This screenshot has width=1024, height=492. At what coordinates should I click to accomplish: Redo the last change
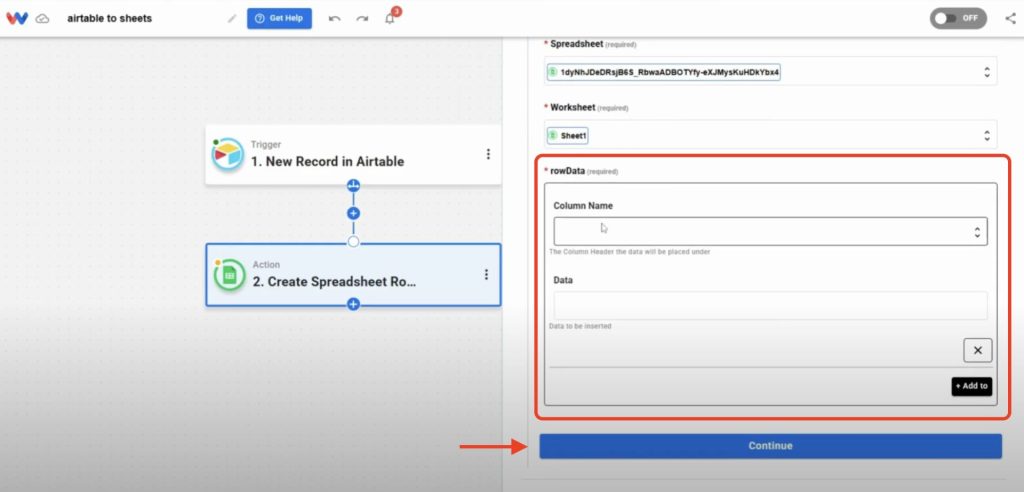click(x=362, y=18)
